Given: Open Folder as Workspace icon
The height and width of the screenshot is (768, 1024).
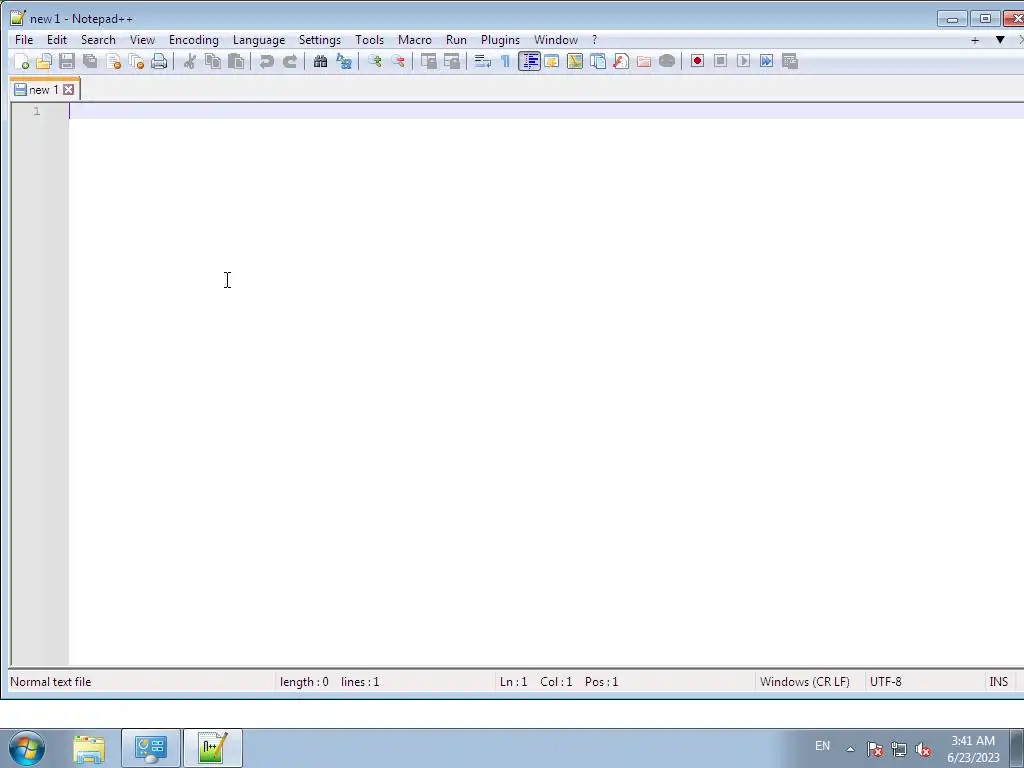Looking at the screenshot, I should coord(644,61).
